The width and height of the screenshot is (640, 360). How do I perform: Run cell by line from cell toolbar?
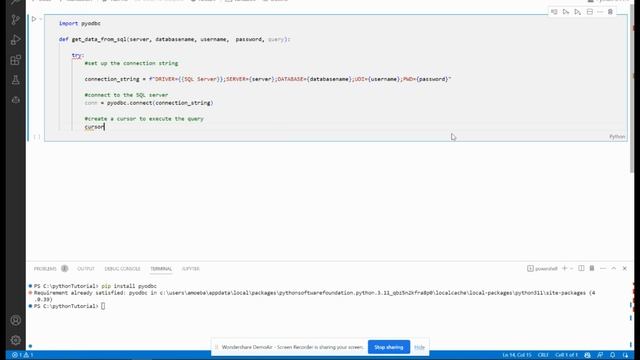[x=554, y=12]
